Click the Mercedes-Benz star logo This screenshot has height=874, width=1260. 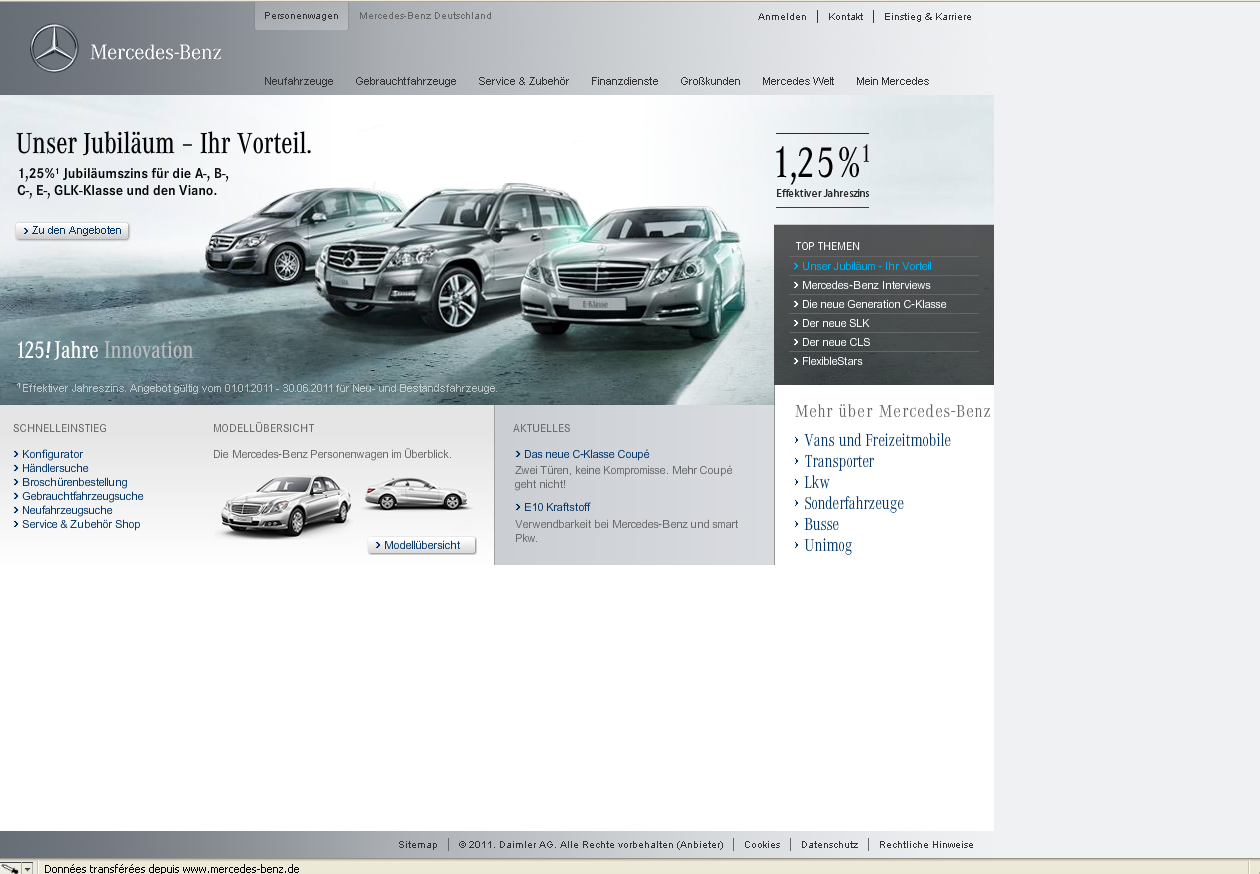(x=54, y=49)
